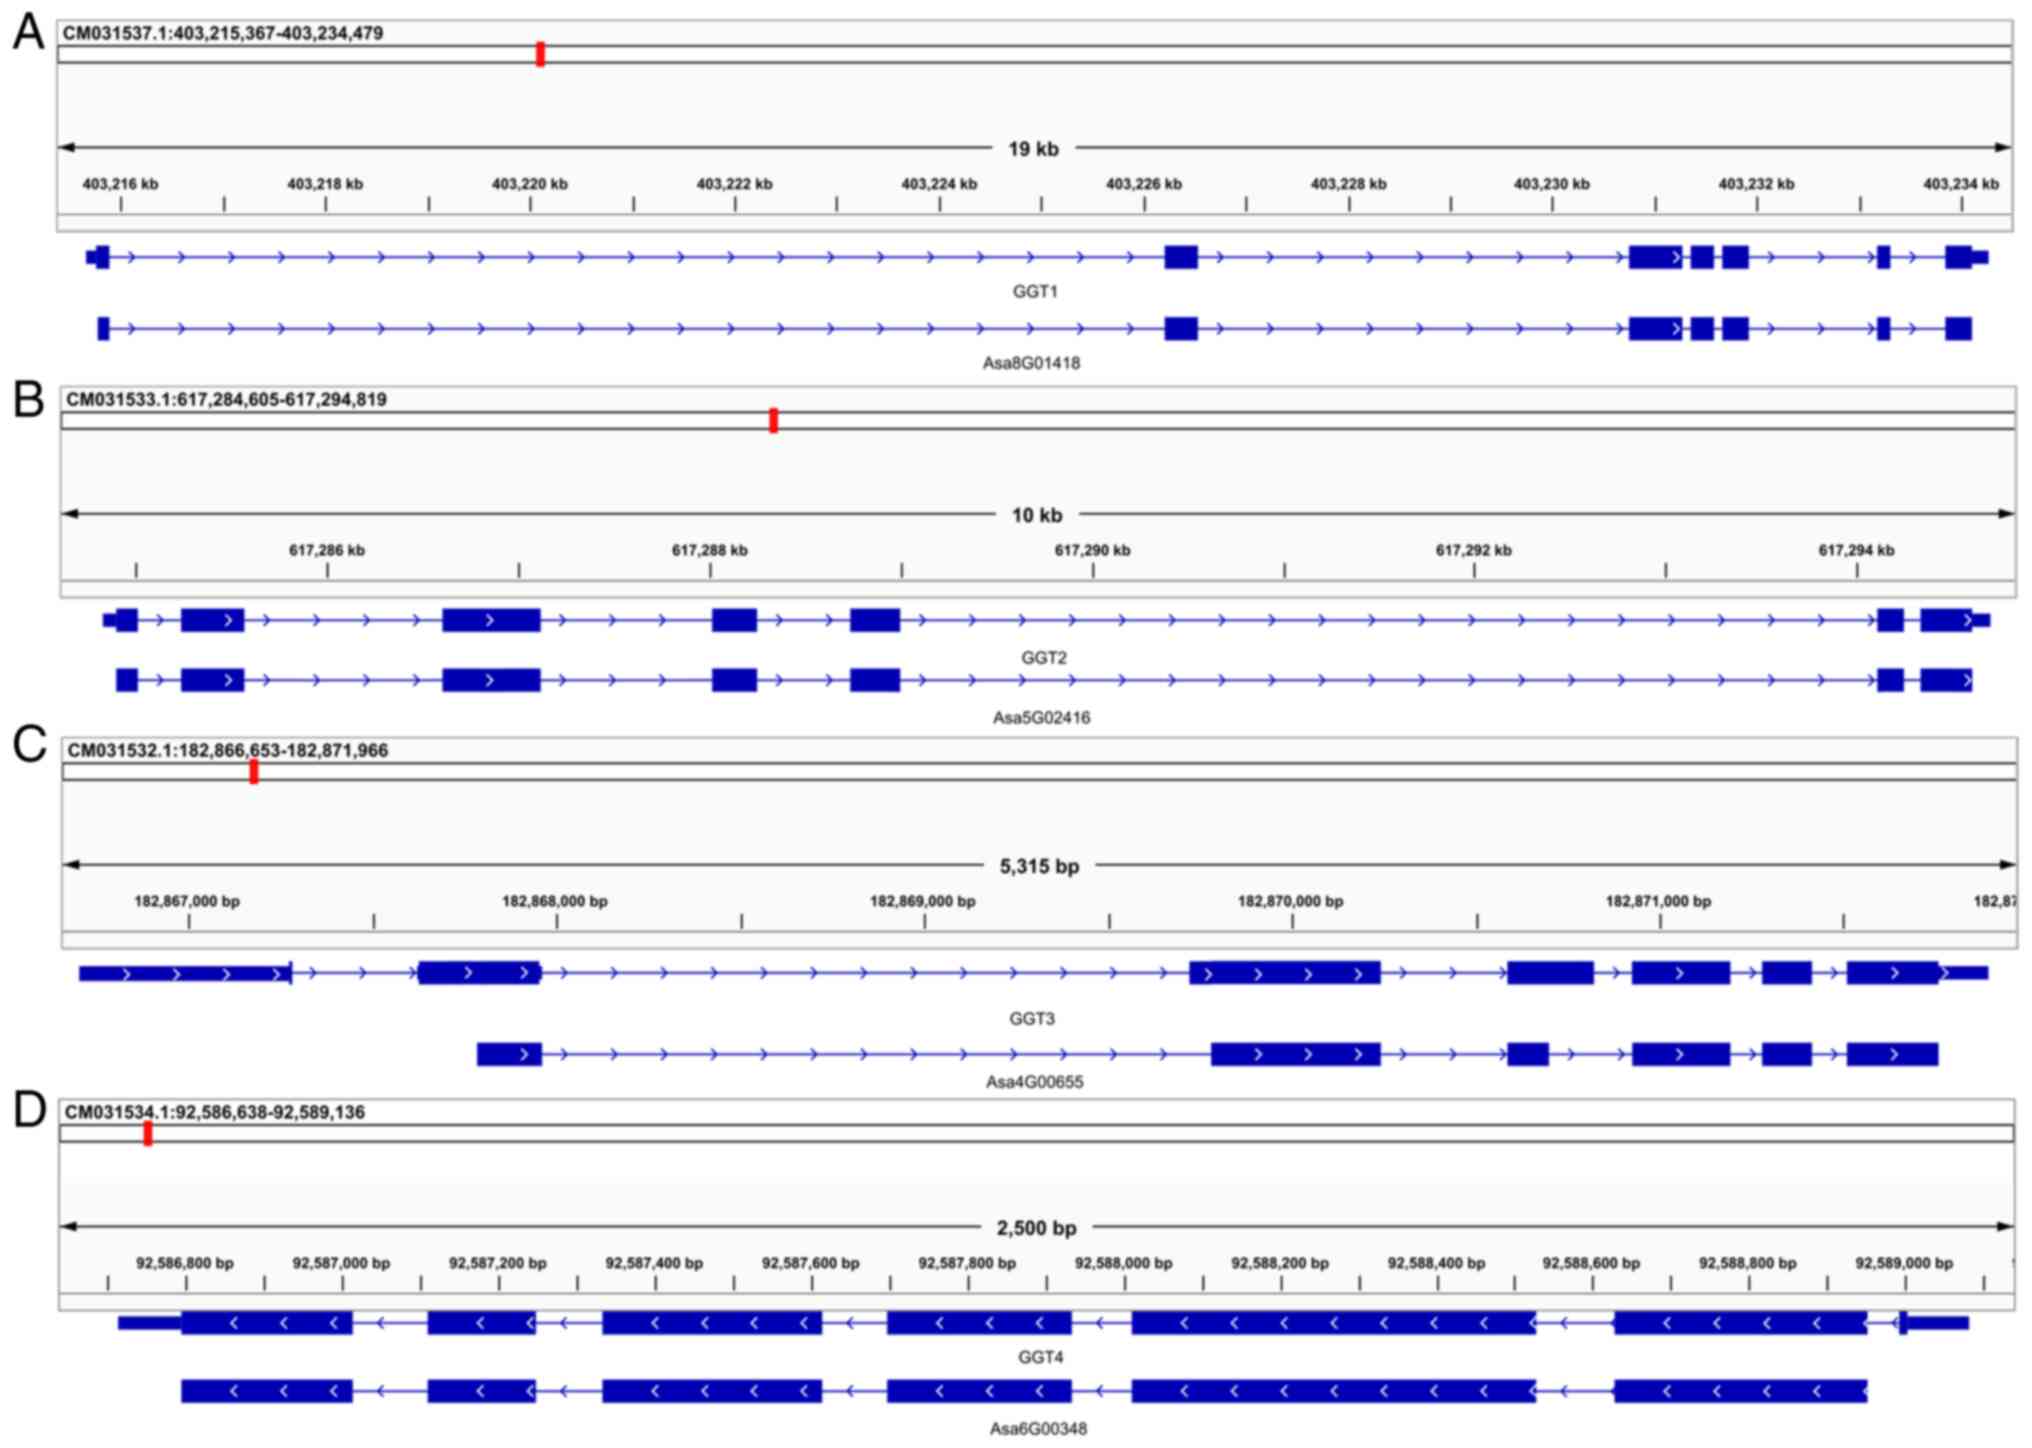Click the 403,226 kb ruler tick label
Image resolution: width=2032 pixels, height=1448 pixels.
coord(1143,184)
